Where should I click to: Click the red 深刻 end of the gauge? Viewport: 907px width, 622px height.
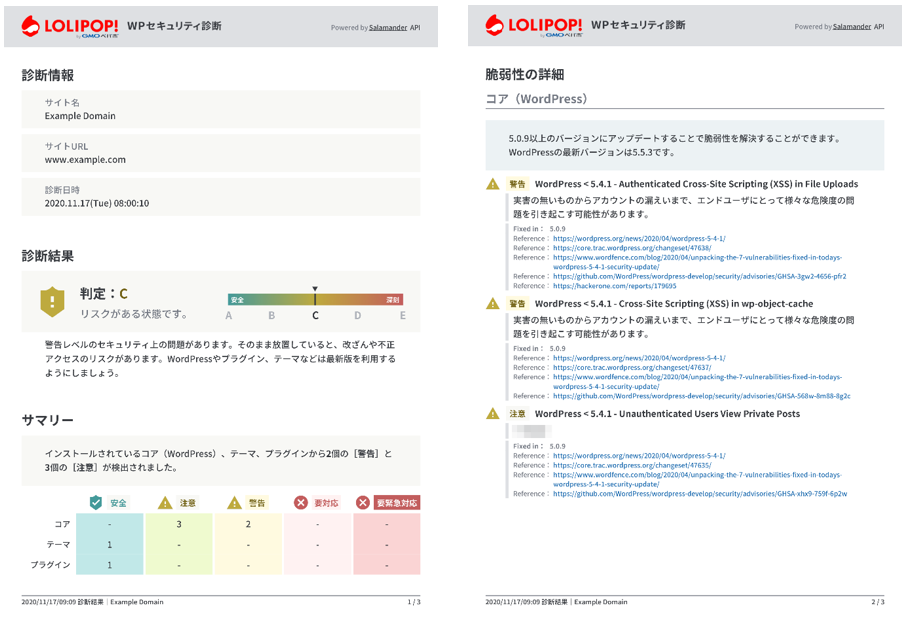tap(393, 300)
